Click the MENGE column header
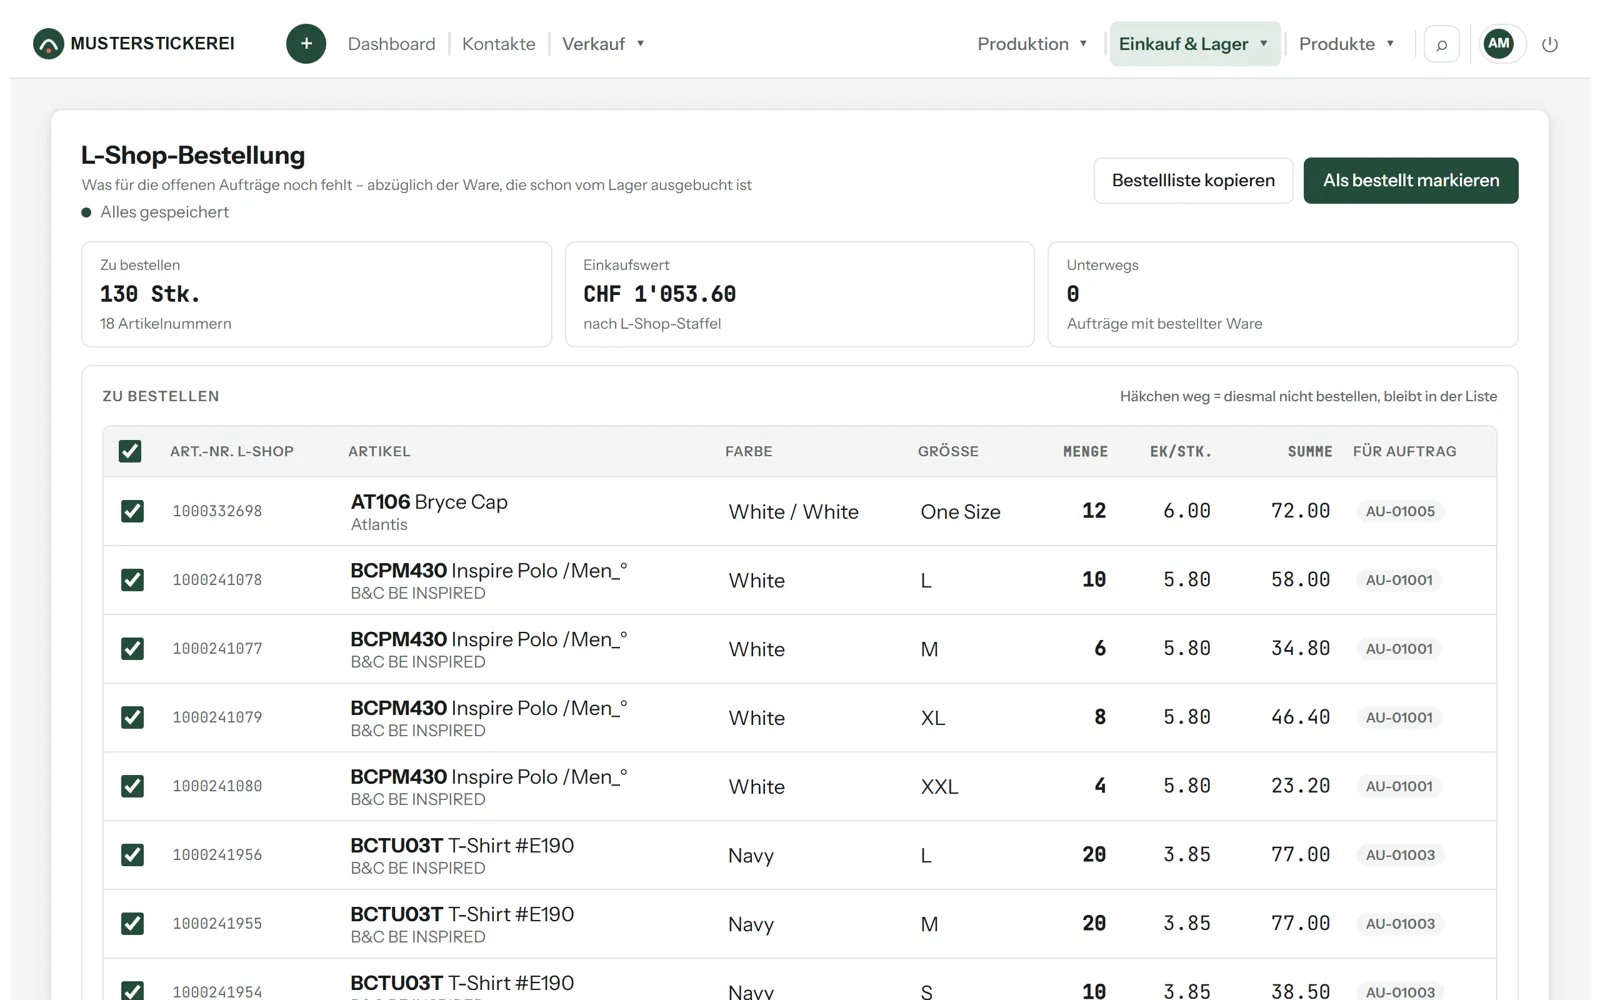The height and width of the screenshot is (1000, 1600). [x=1085, y=452]
